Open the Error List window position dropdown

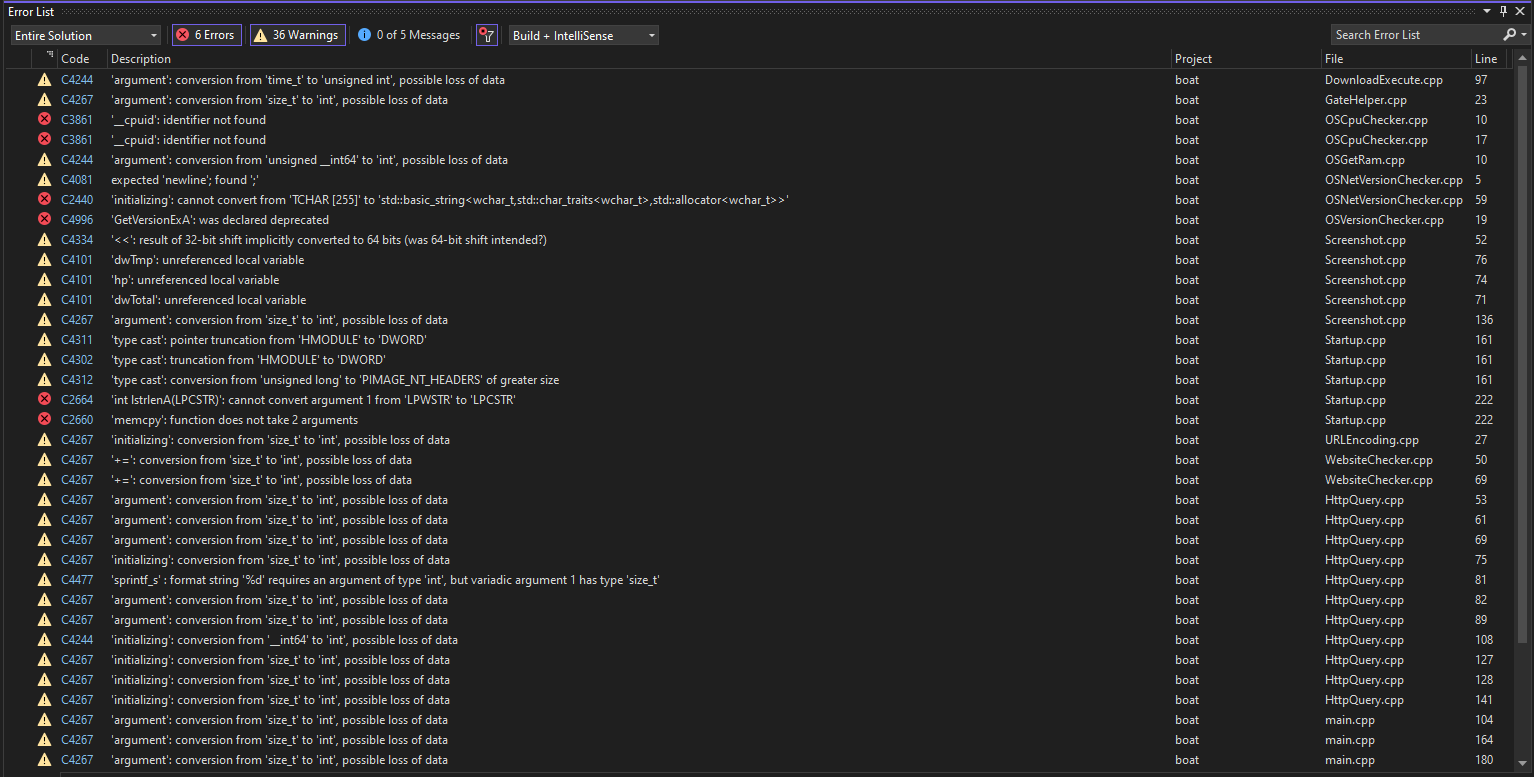[1487, 11]
